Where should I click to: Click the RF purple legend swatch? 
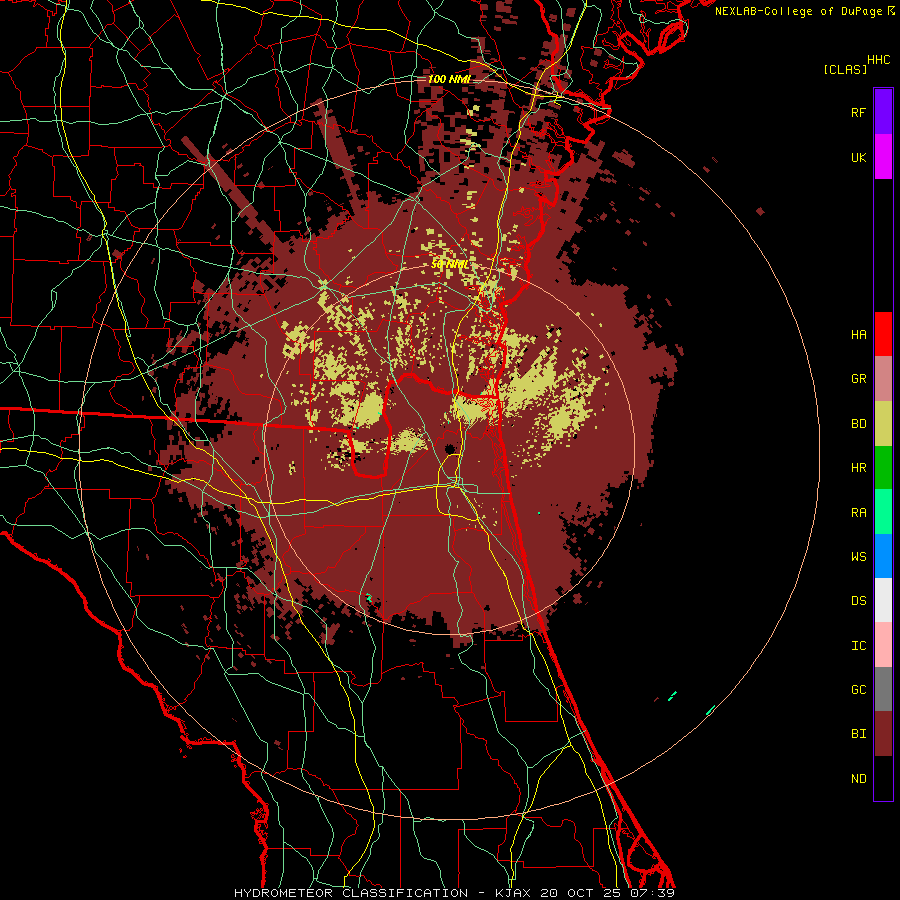click(883, 112)
